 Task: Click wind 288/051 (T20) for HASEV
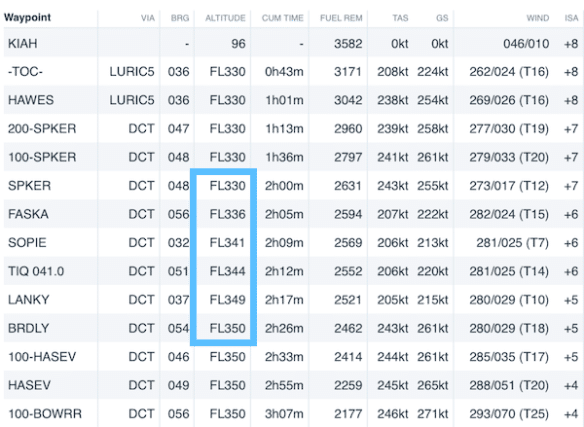coord(509,385)
